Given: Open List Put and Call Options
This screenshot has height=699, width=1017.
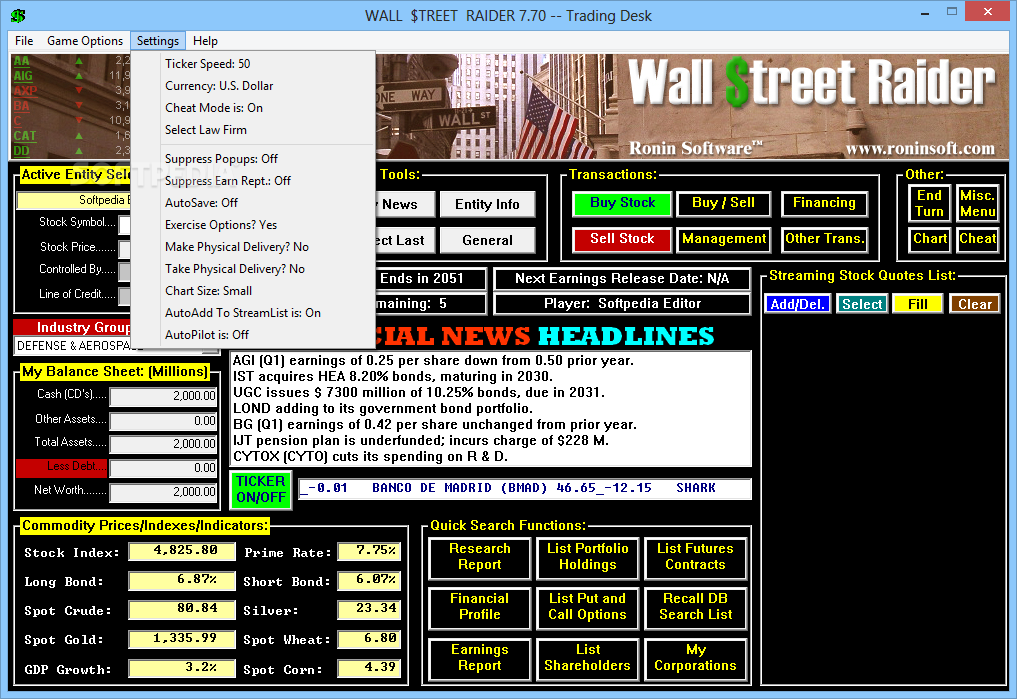Looking at the screenshot, I should 588,608.
